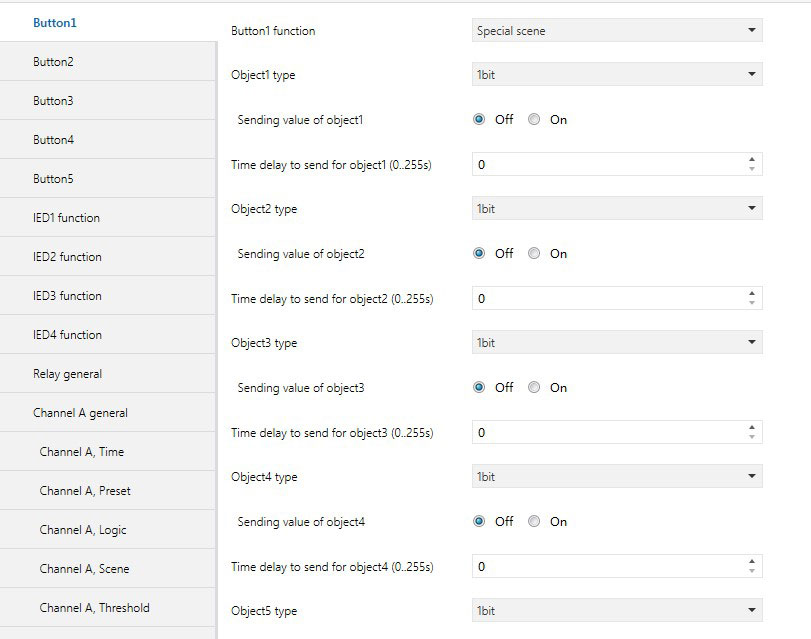Choose On for sending value of object3
This screenshot has width=811, height=639.
point(534,388)
